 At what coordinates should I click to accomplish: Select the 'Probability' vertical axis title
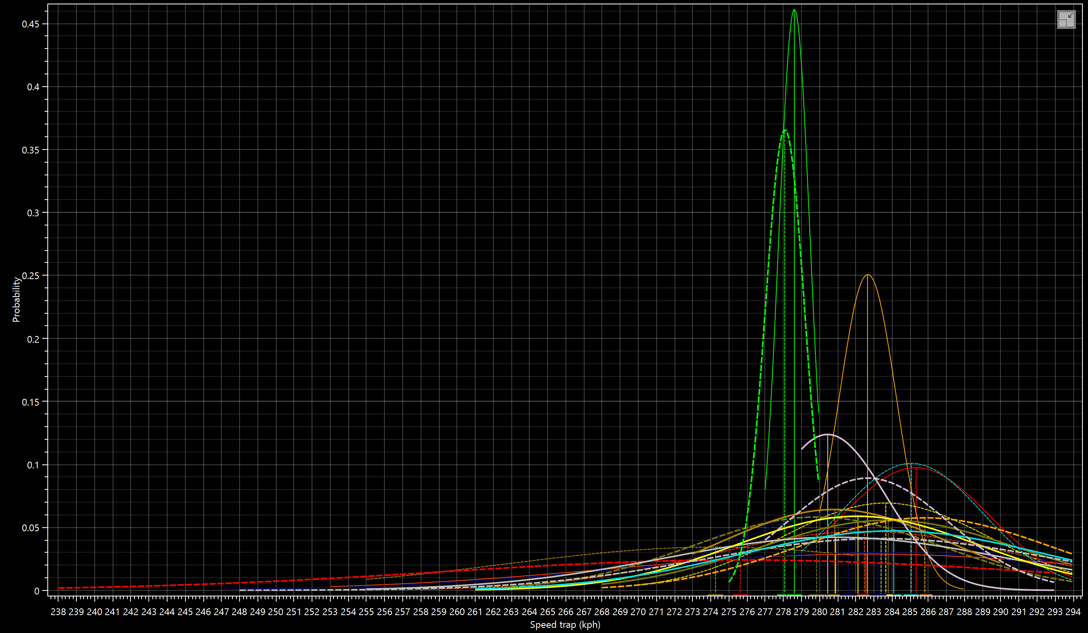point(16,299)
